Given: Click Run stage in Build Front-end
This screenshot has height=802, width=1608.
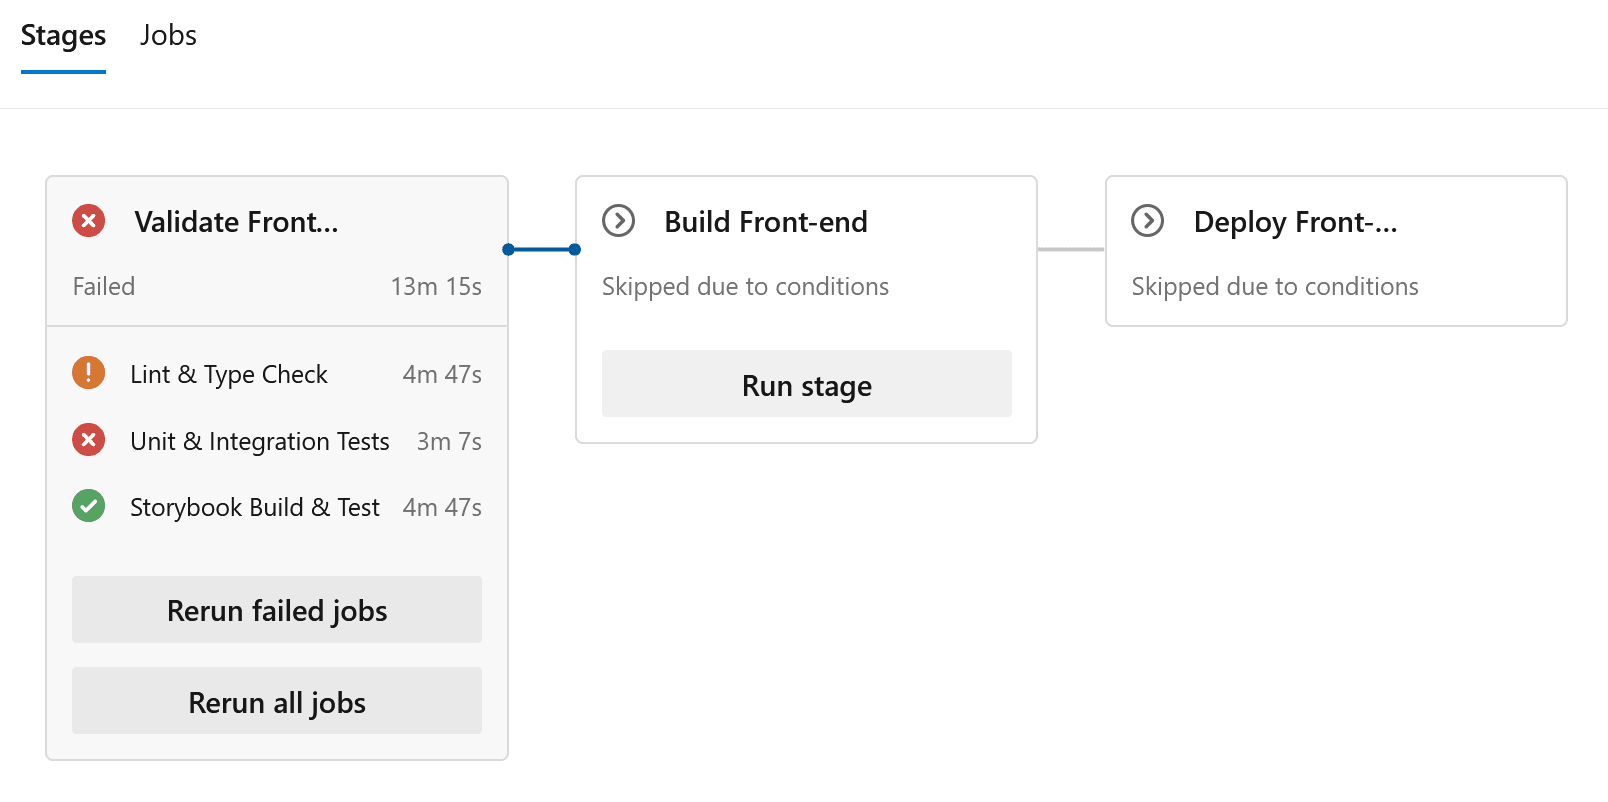Looking at the screenshot, I should [807, 384].
